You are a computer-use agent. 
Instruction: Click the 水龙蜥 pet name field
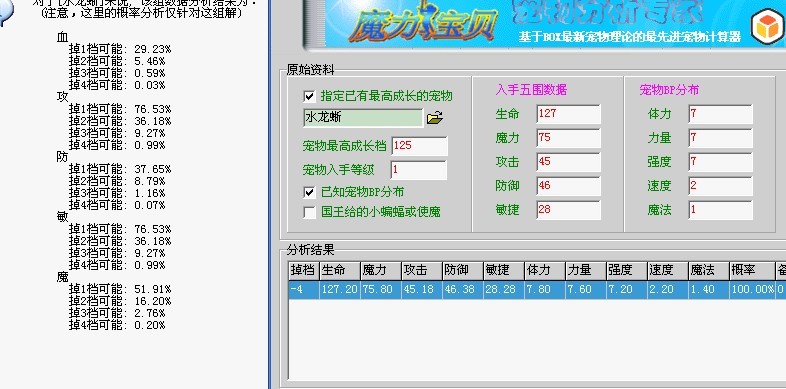pos(363,118)
